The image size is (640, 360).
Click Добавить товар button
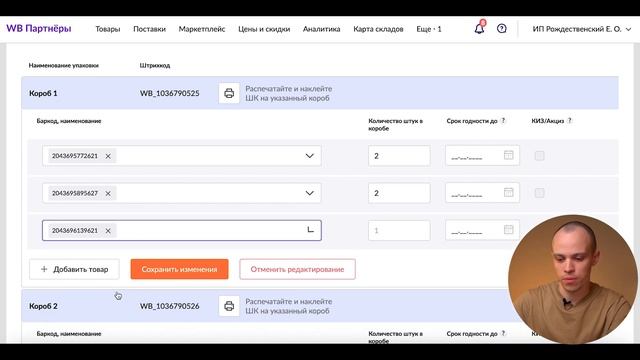tap(74, 269)
